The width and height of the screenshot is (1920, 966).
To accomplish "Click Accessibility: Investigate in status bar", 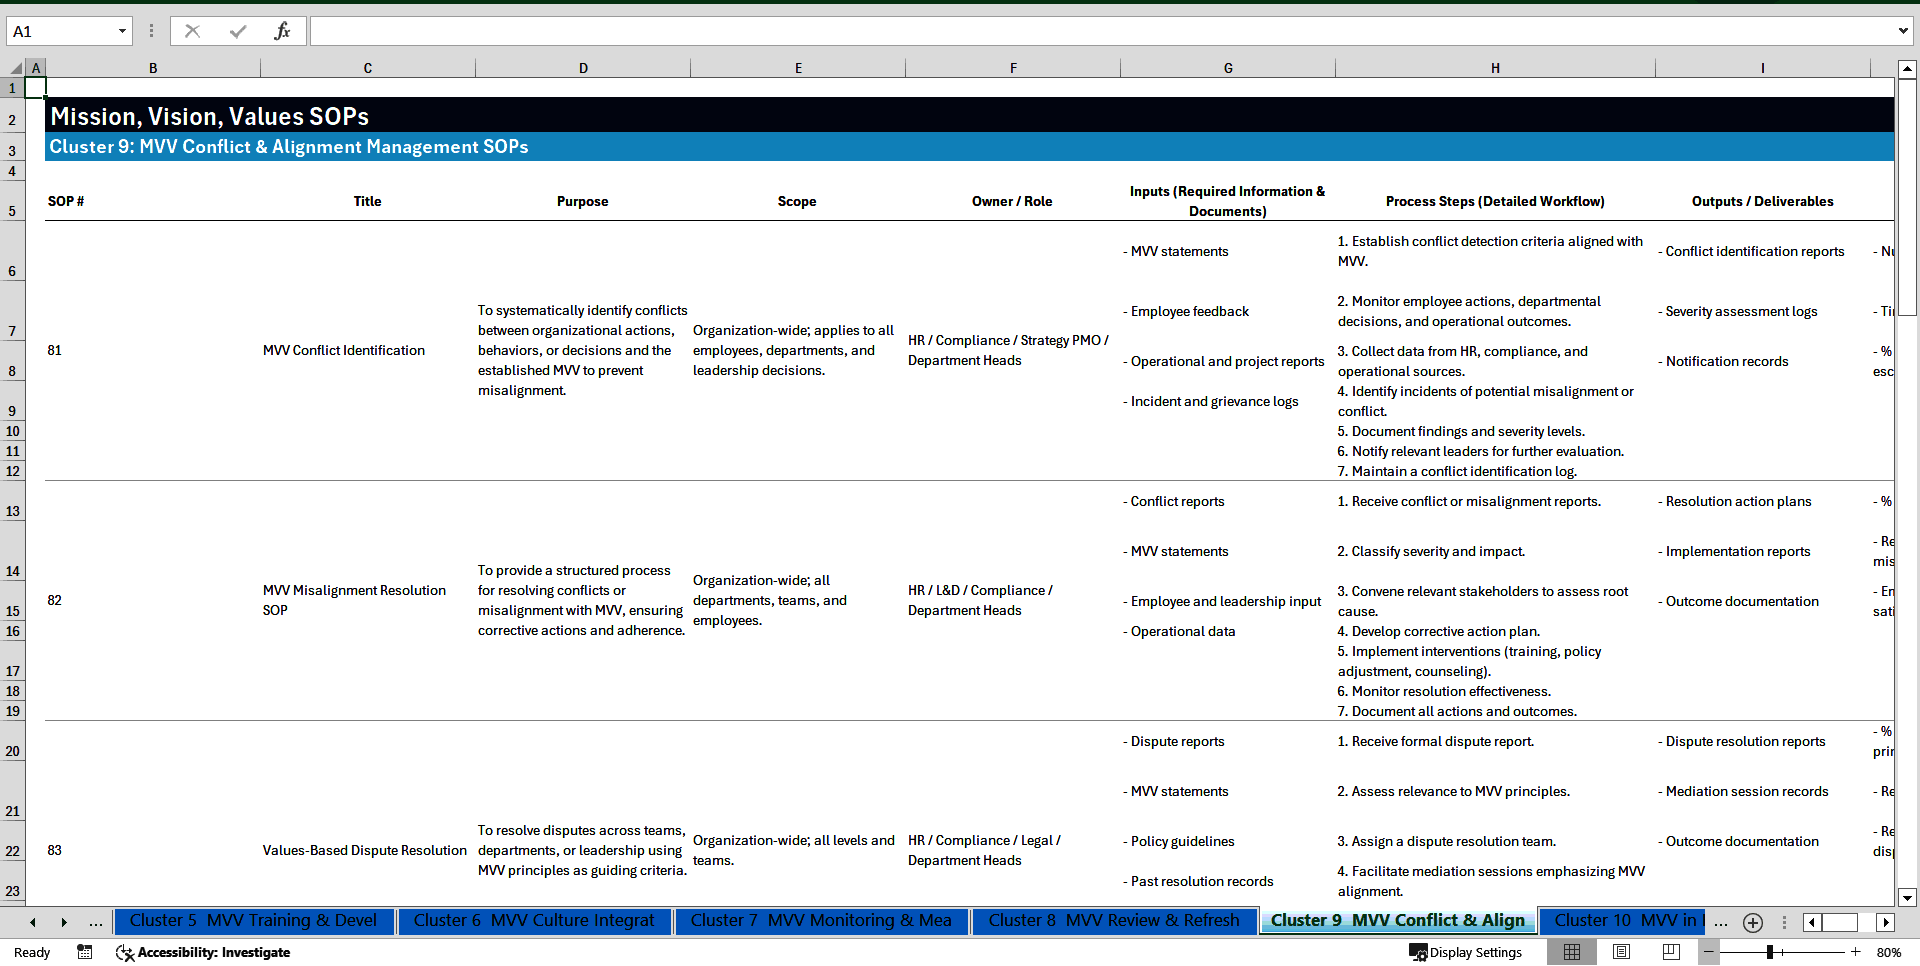I will (213, 952).
